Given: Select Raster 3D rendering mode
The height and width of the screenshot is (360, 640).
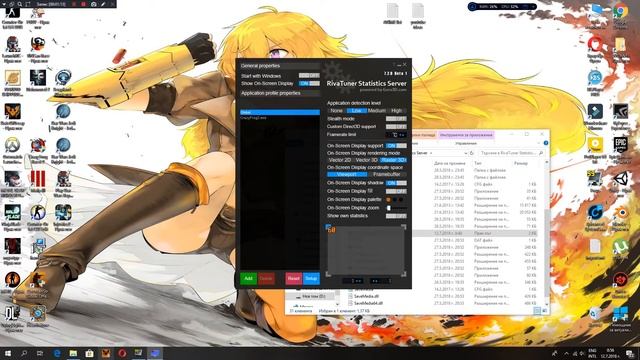Looking at the screenshot, I should tap(393, 160).
